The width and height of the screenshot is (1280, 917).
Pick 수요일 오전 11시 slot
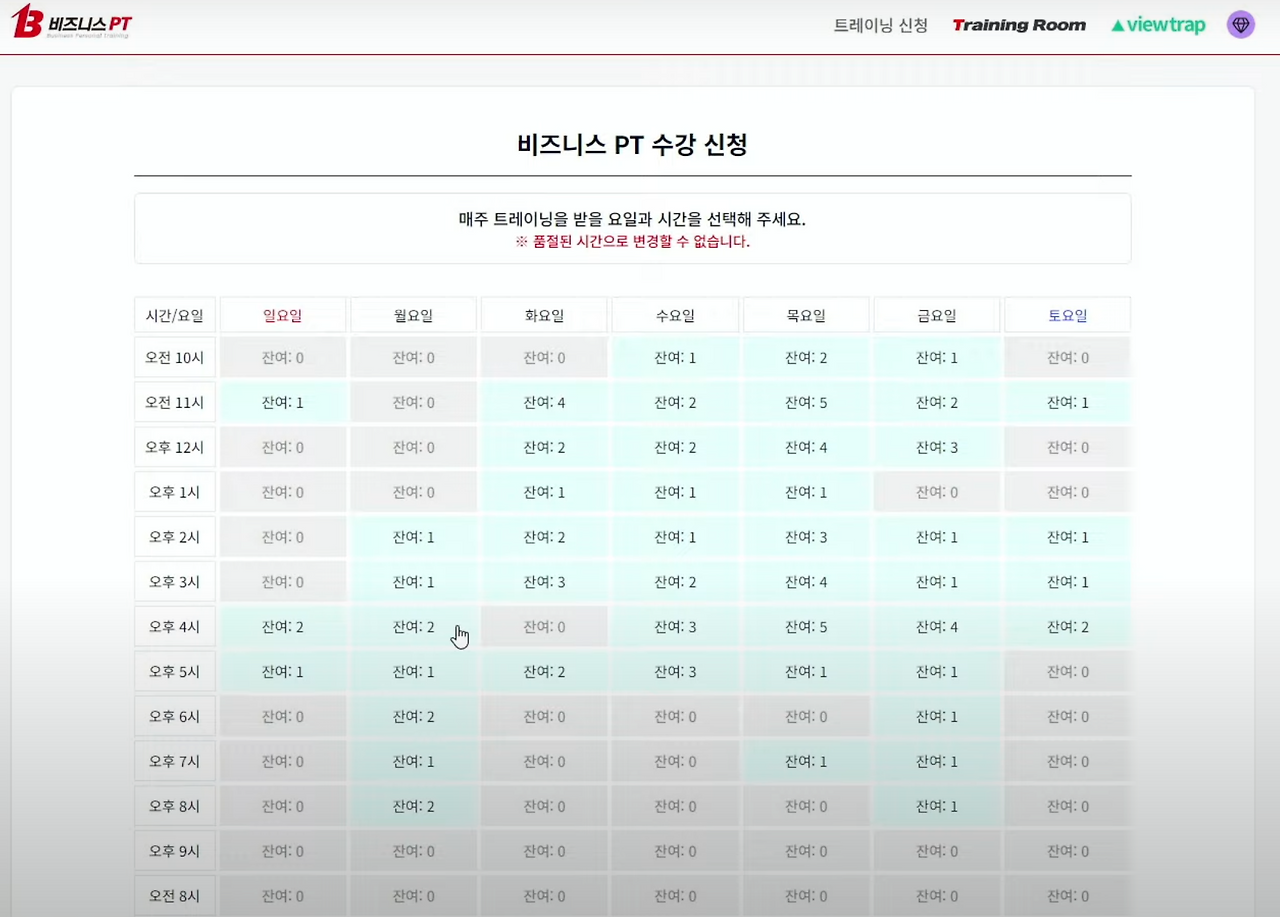(675, 403)
